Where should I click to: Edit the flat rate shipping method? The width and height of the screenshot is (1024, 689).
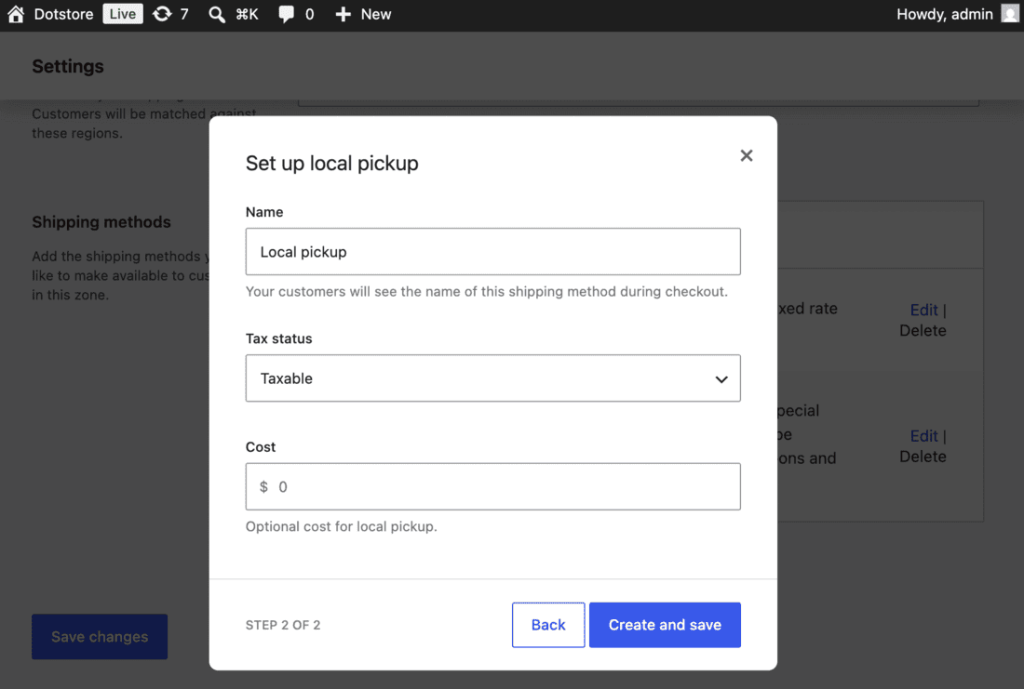923,310
